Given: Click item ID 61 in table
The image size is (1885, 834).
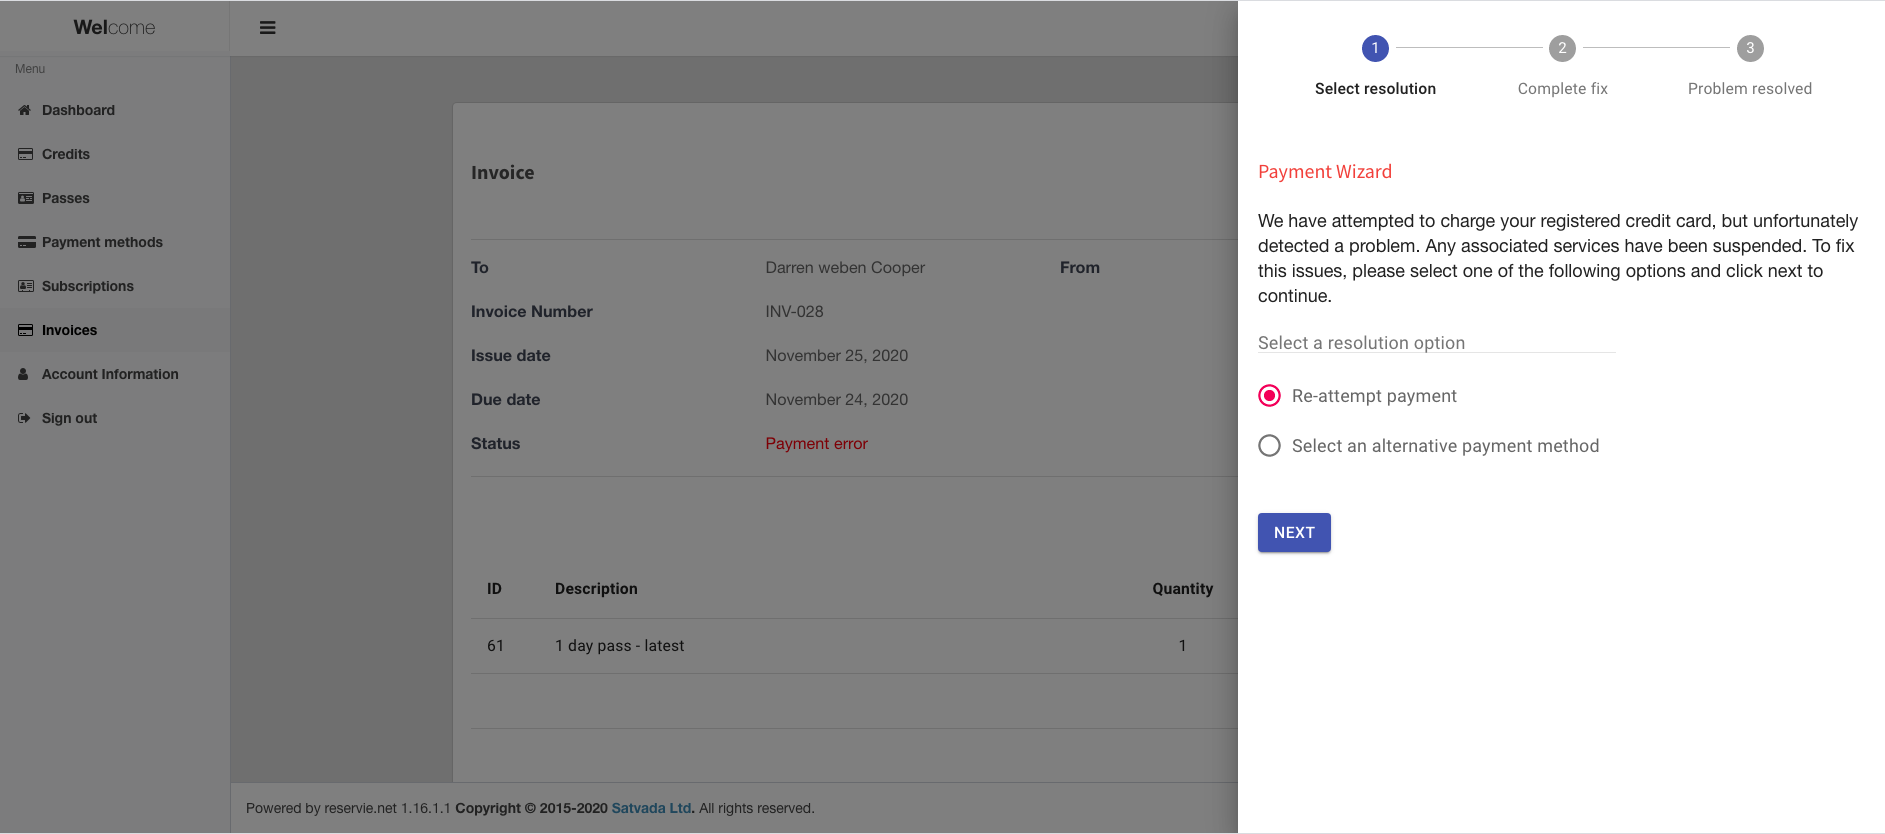Looking at the screenshot, I should click(x=495, y=646).
